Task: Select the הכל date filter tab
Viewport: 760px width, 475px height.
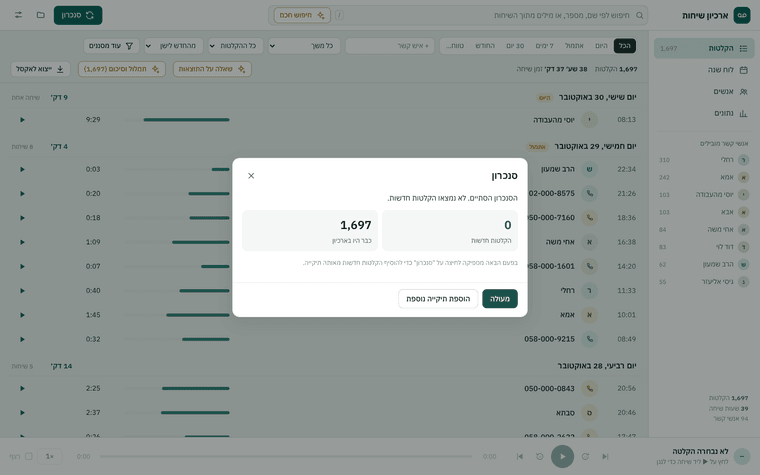Action: pyautogui.click(x=625, y=46)
